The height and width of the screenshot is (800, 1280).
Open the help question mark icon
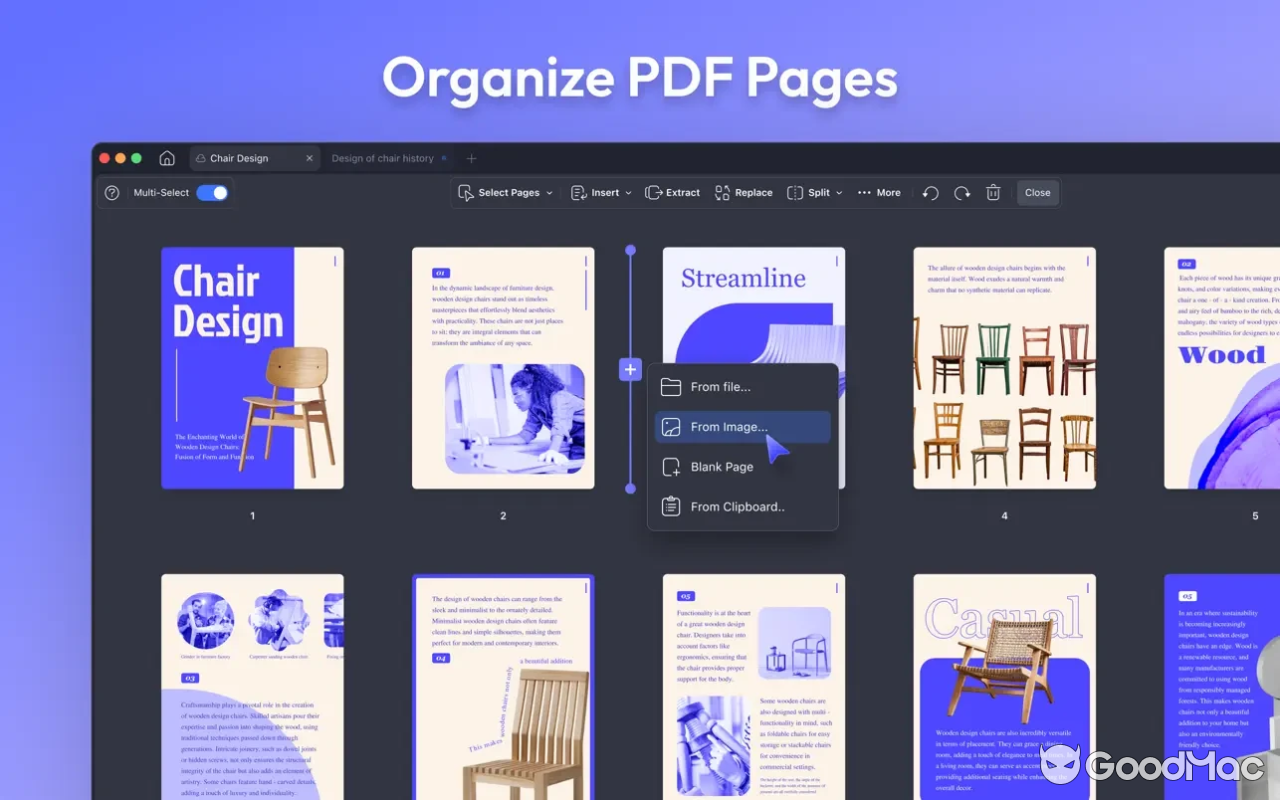[x=110, y=192]
